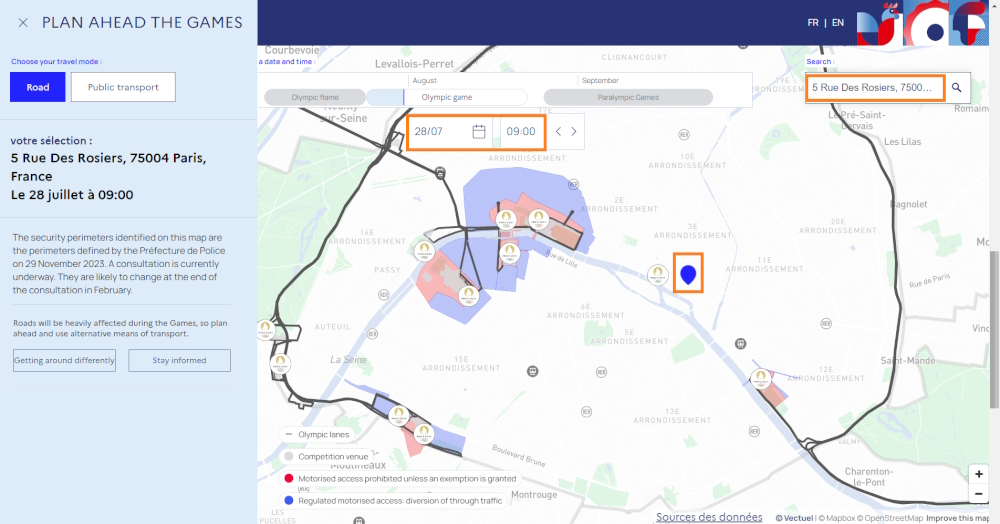This screenshot has height=524, width=1000.
Task: Click the blue location pin marker
Action: tap(688, 274)
